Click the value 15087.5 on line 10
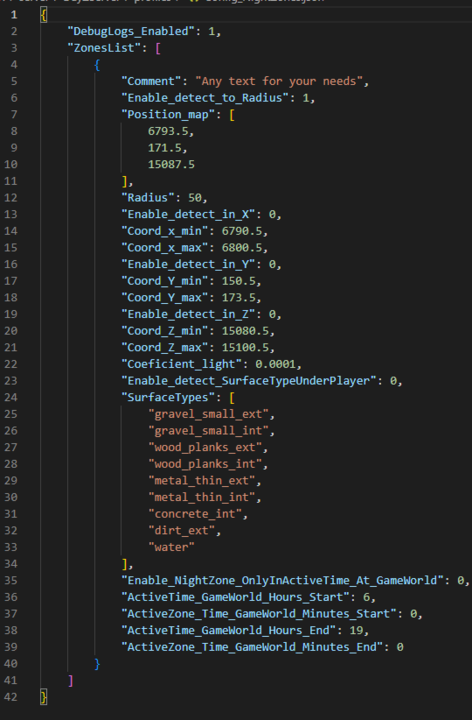 point(171,164)
